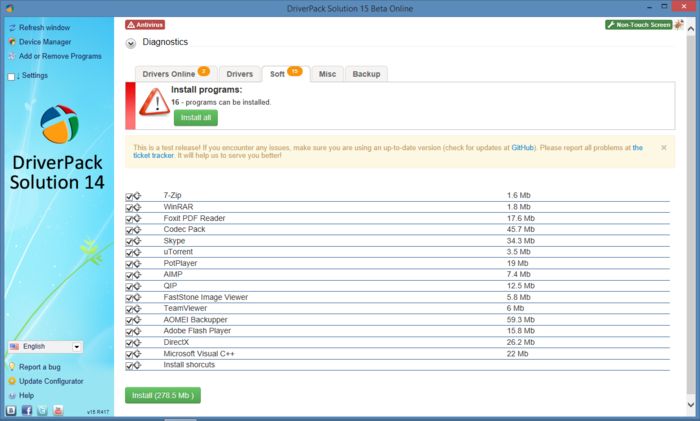Viewport: 700px width, 421px height.
Task: Click the uTorrent program name
Action: (x=178, y=252)
